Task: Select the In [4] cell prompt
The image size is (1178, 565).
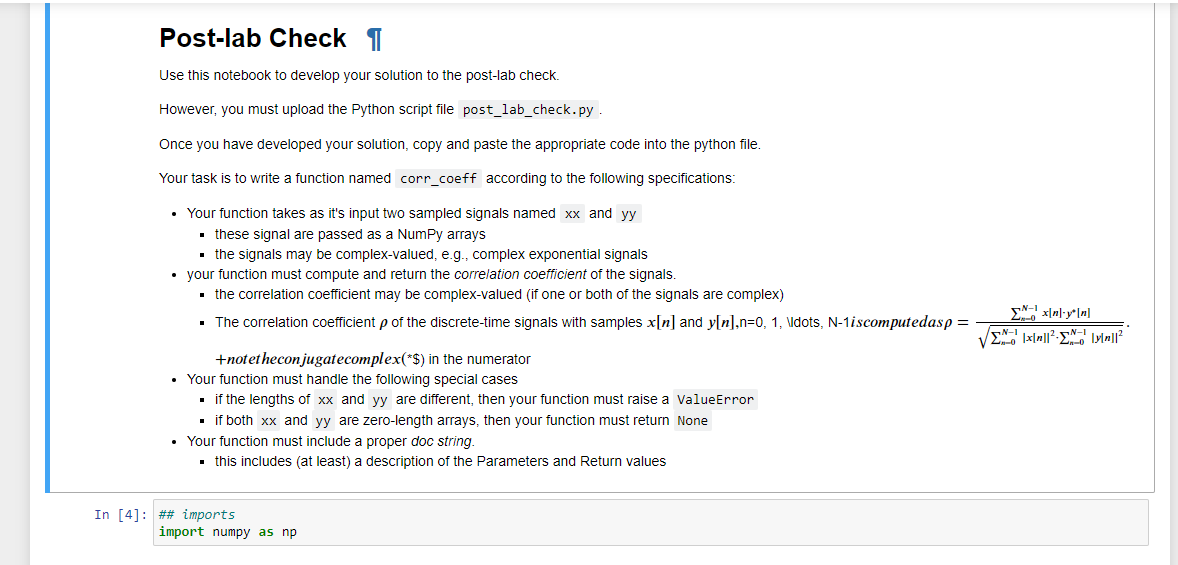Action: coord(120,515)
